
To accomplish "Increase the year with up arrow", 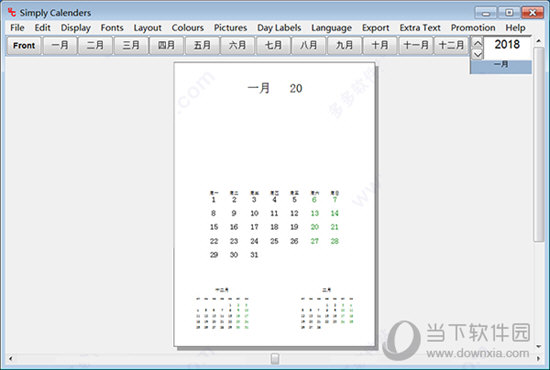I will pyautogui.click(x=477, y=43).
